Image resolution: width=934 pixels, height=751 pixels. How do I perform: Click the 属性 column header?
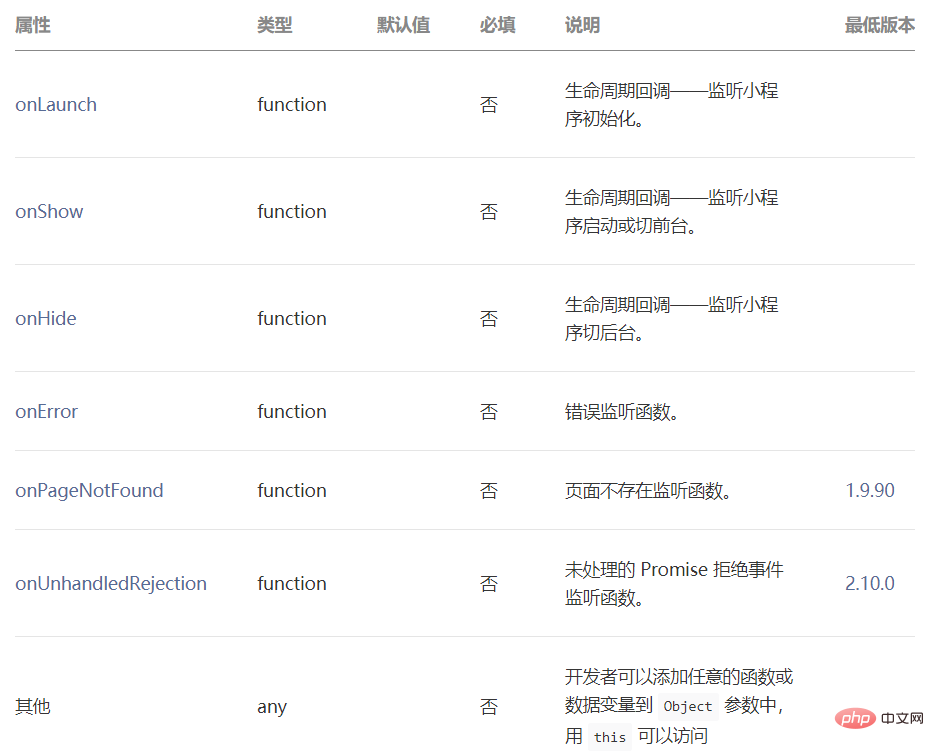coord(32,25)
